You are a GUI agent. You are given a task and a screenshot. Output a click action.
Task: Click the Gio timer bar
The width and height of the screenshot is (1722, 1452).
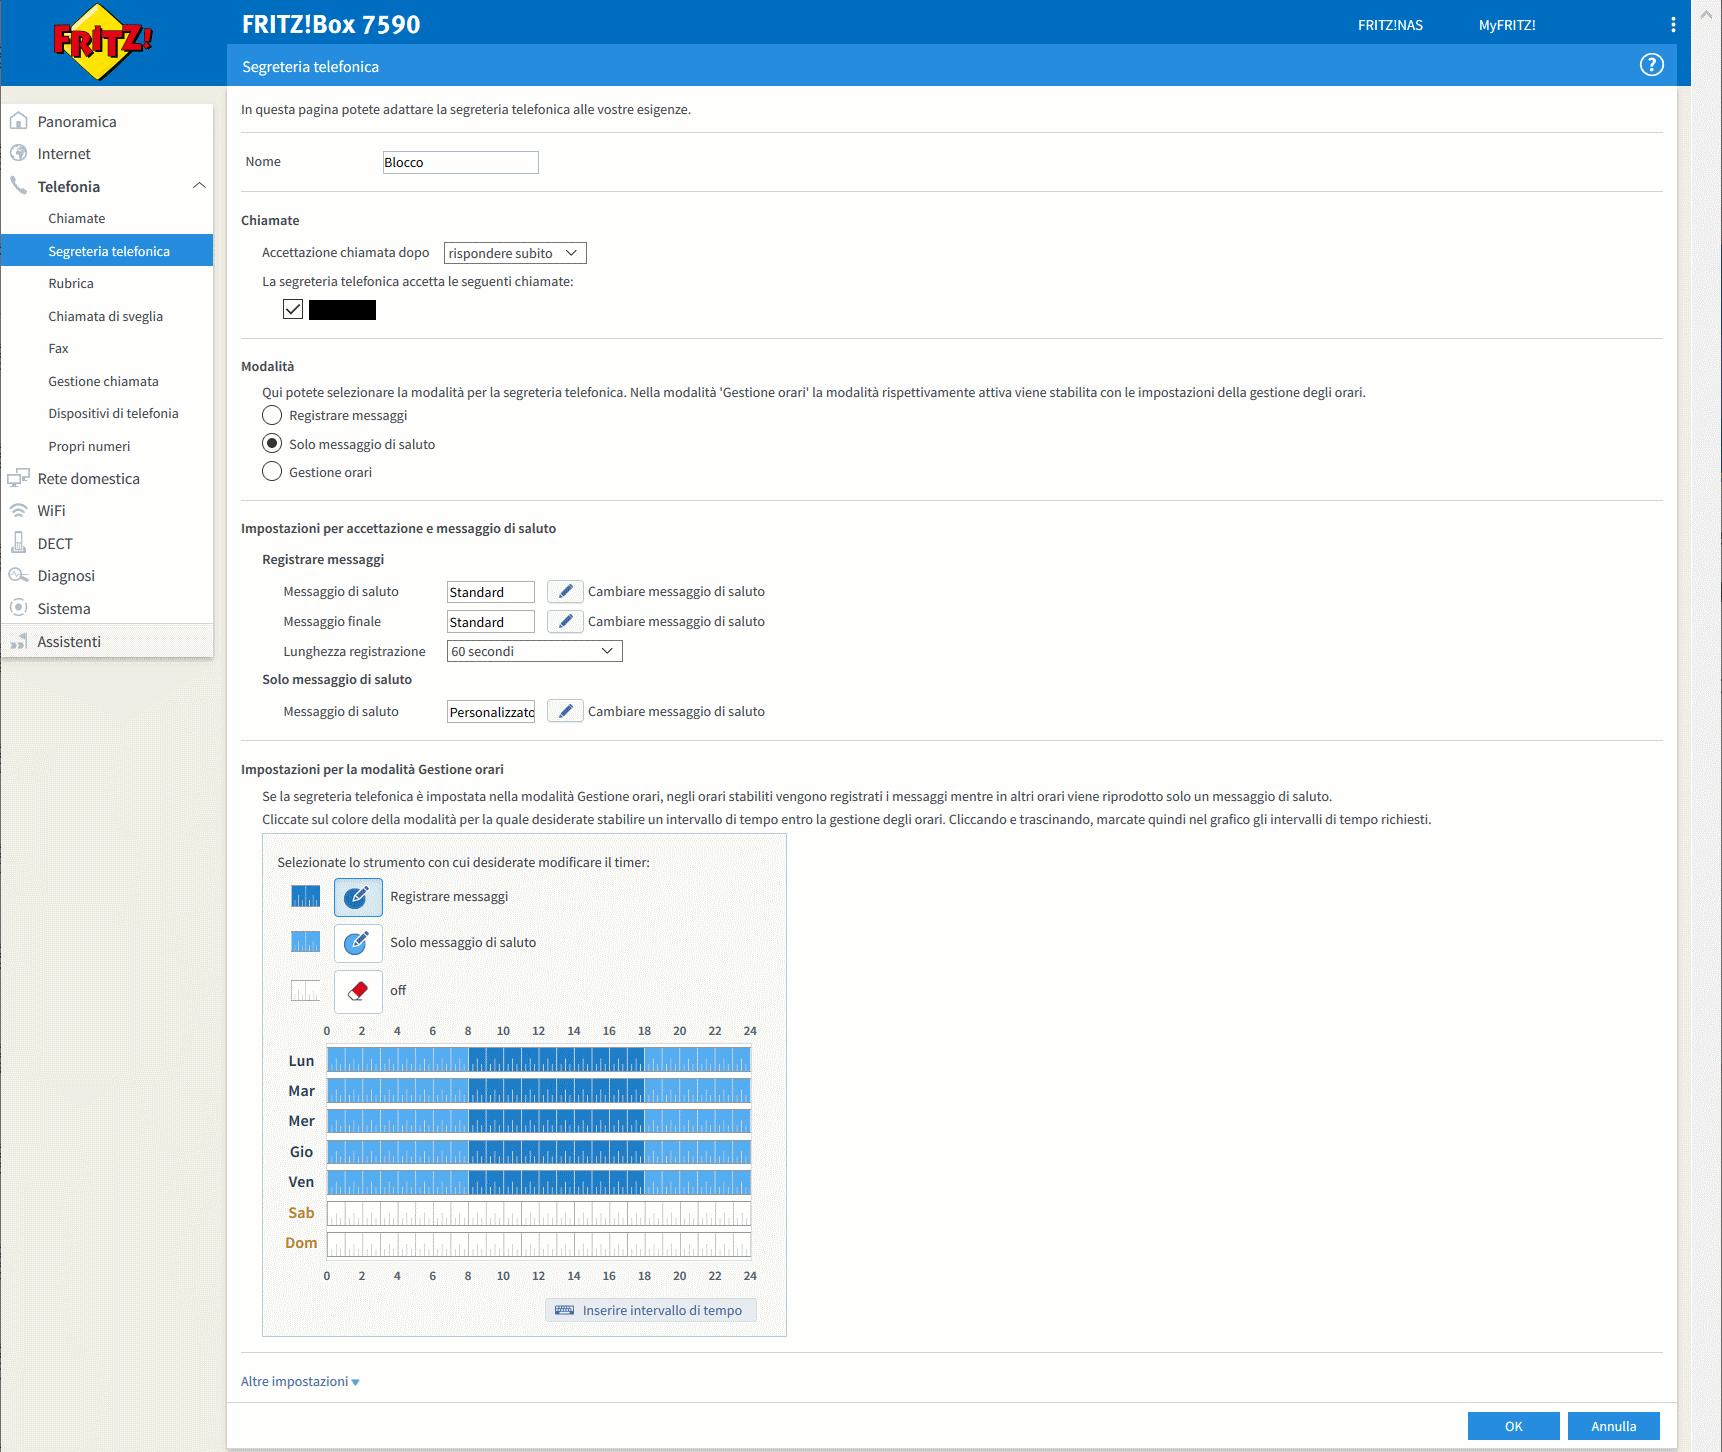539,1152
